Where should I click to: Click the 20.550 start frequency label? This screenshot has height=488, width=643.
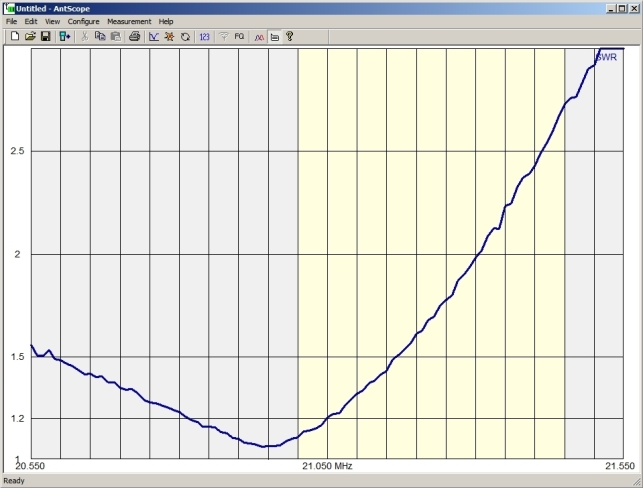point(30,466)
